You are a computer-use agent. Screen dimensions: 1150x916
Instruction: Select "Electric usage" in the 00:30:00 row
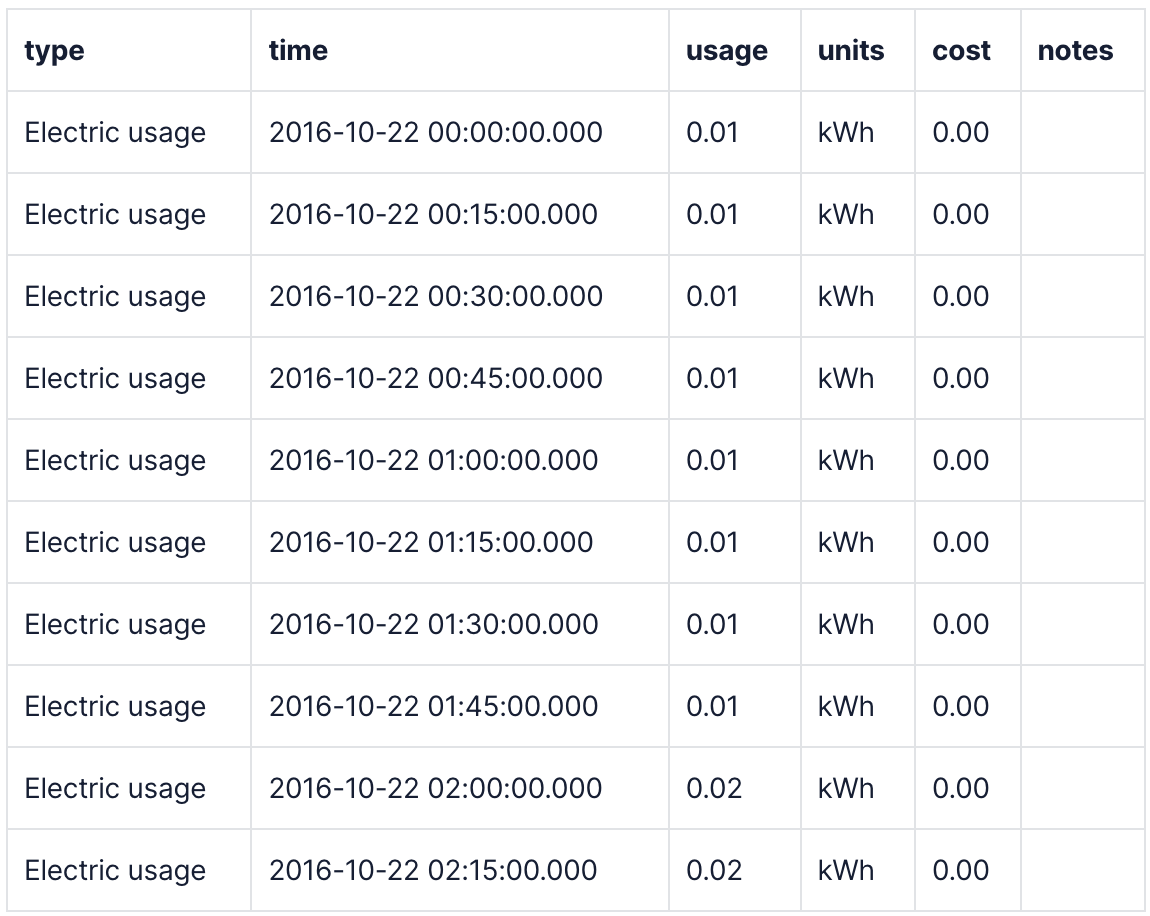point(115,297)
